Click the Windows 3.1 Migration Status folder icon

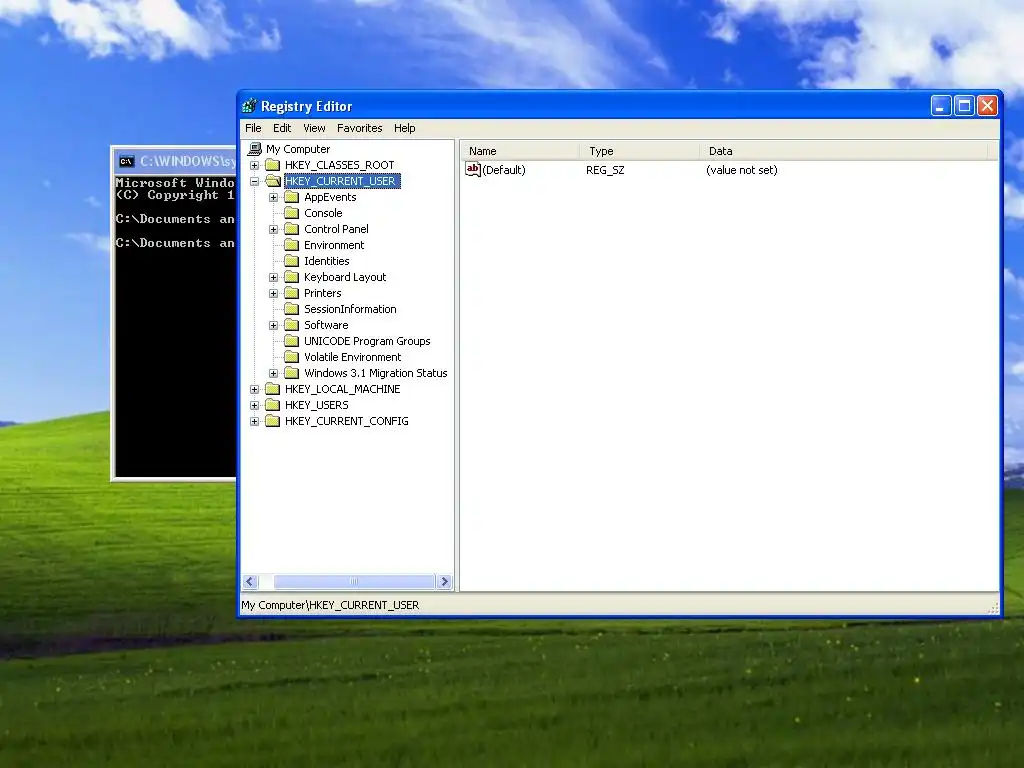pos(292,374)
